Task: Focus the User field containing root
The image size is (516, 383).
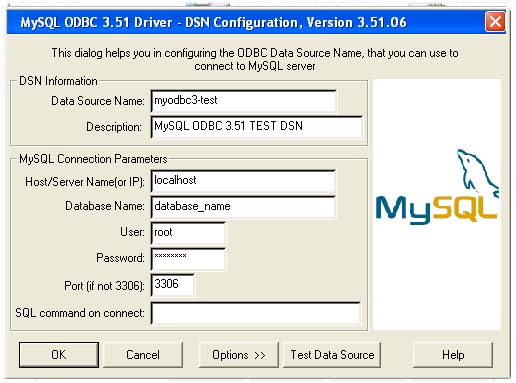Action: click(188, 233)
